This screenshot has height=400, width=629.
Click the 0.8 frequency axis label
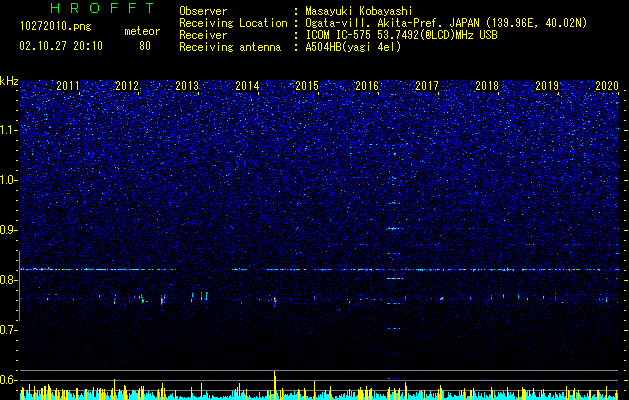click(x=9, y=280)
